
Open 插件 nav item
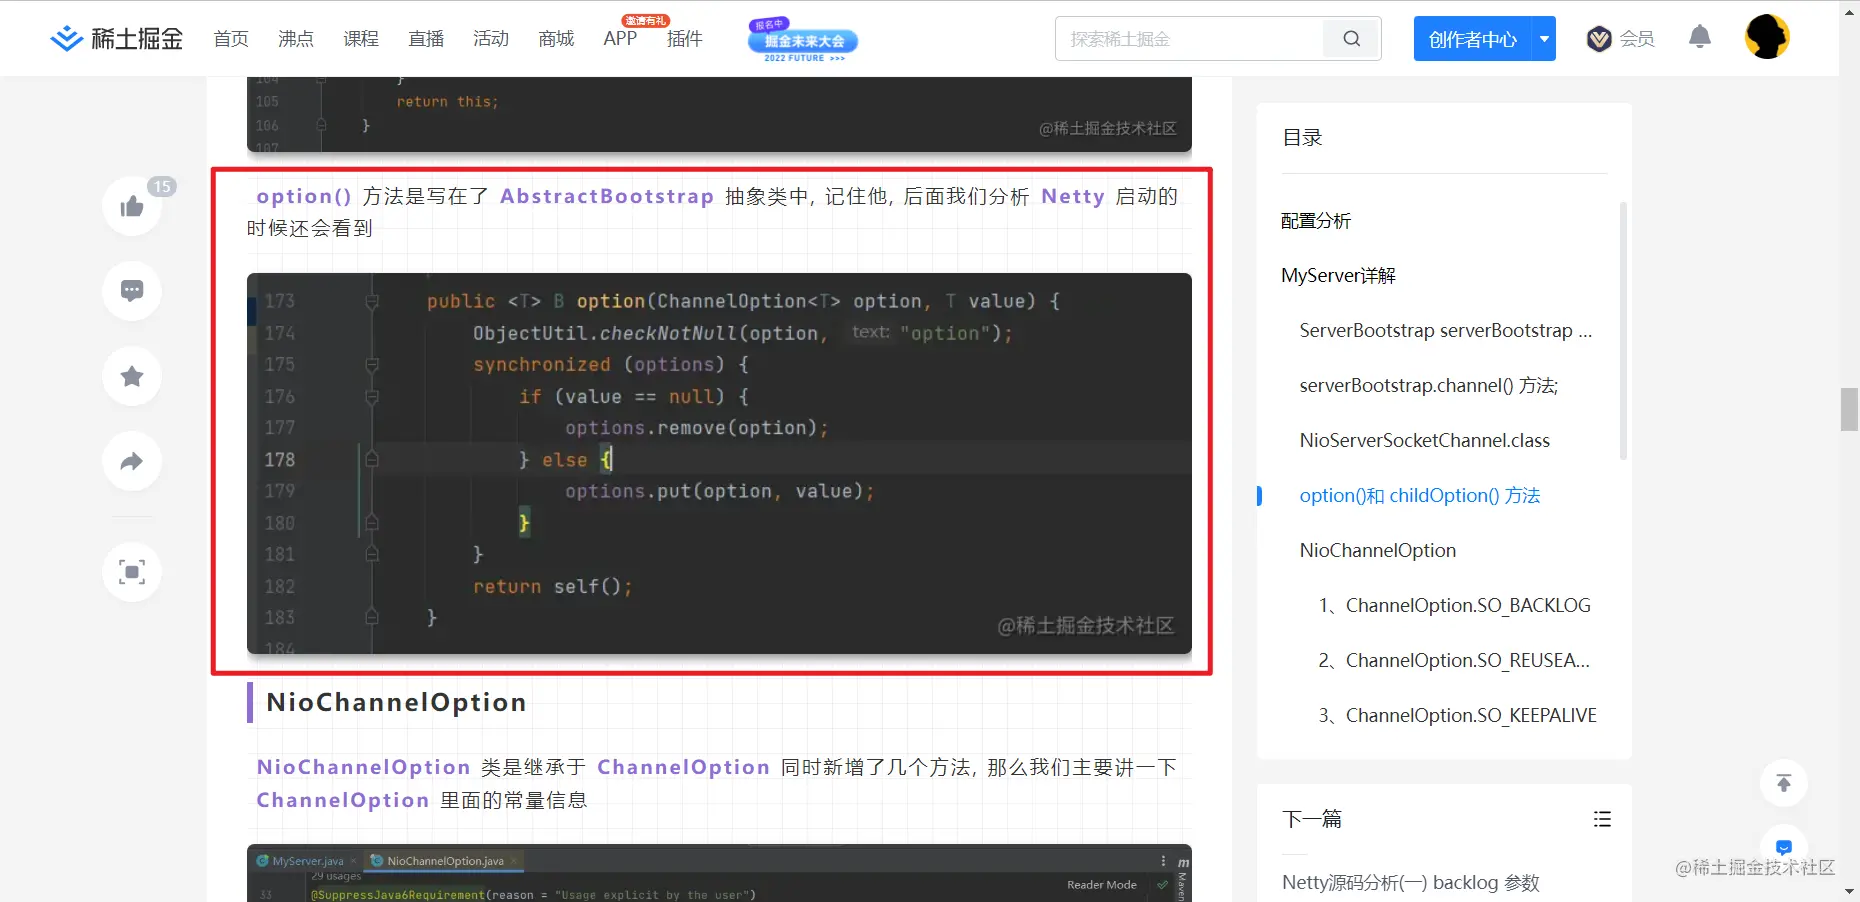685,39
